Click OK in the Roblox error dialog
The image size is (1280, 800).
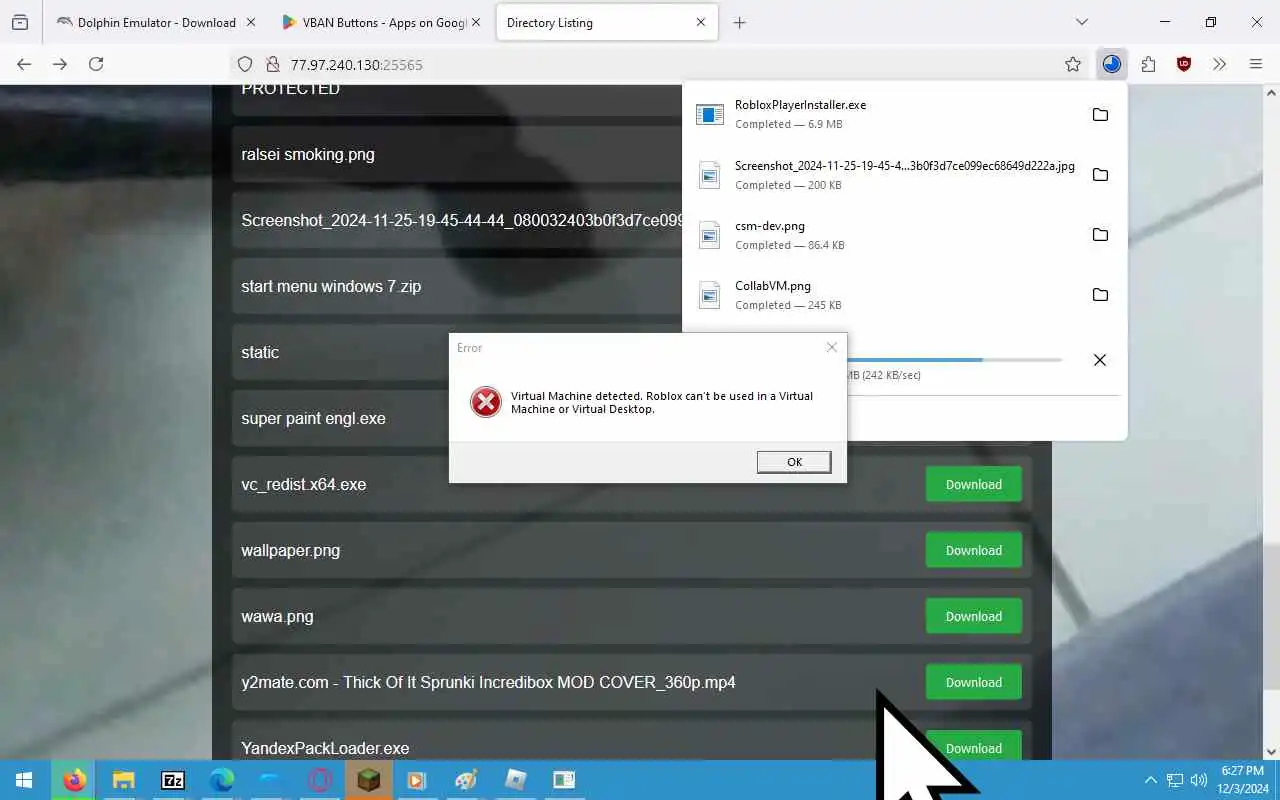[794, 462]
